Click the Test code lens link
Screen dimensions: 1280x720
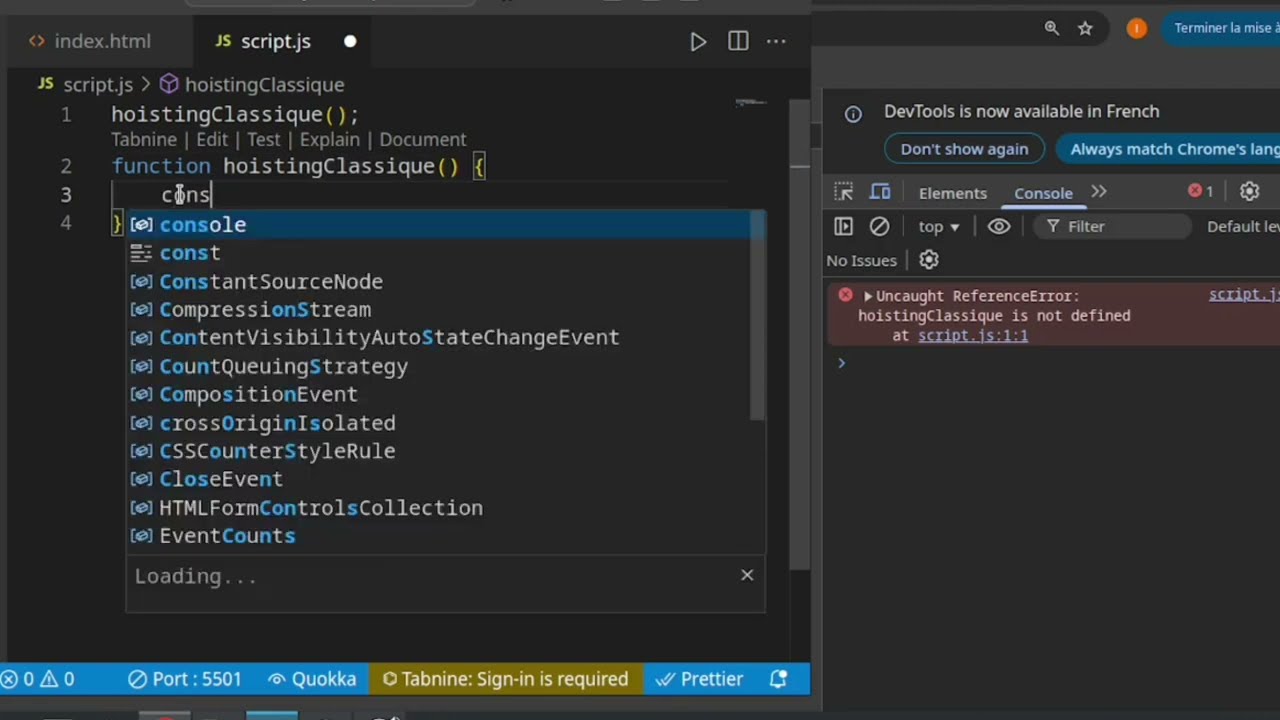pos(264,140)
